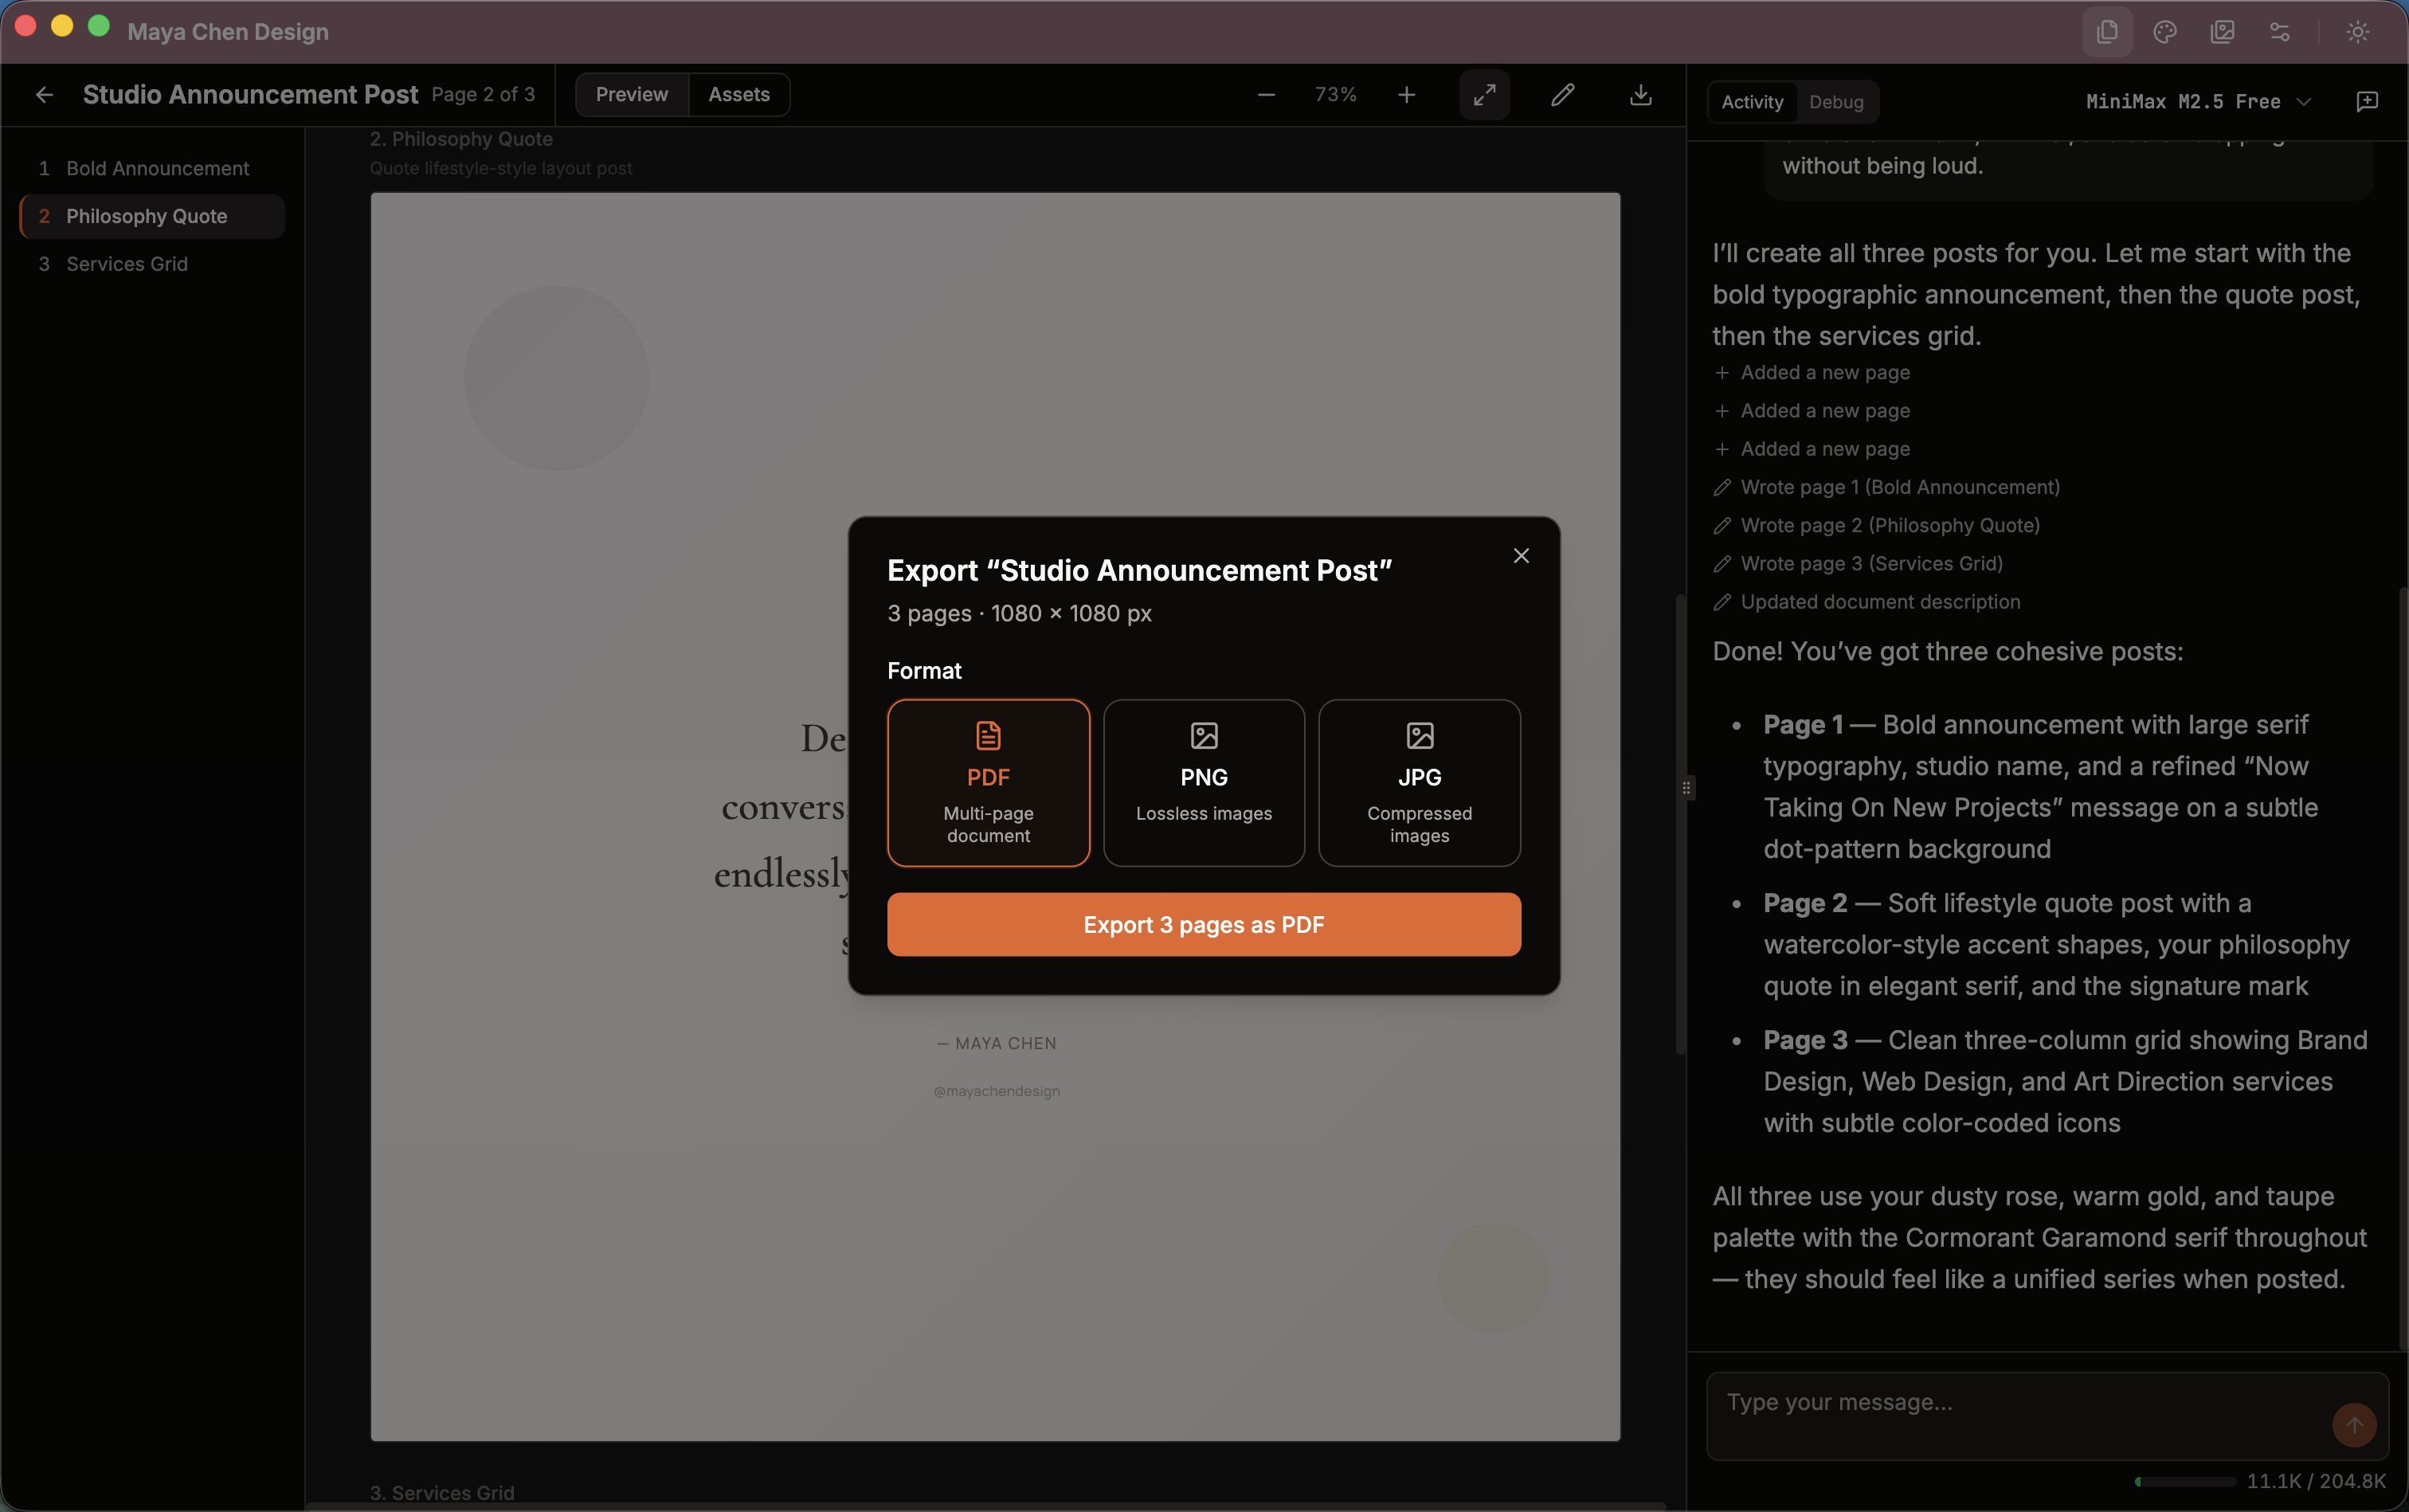Select the JPG compressed images format
The height and width of the screenshot is (1512, 2409).
[1419, 783]
